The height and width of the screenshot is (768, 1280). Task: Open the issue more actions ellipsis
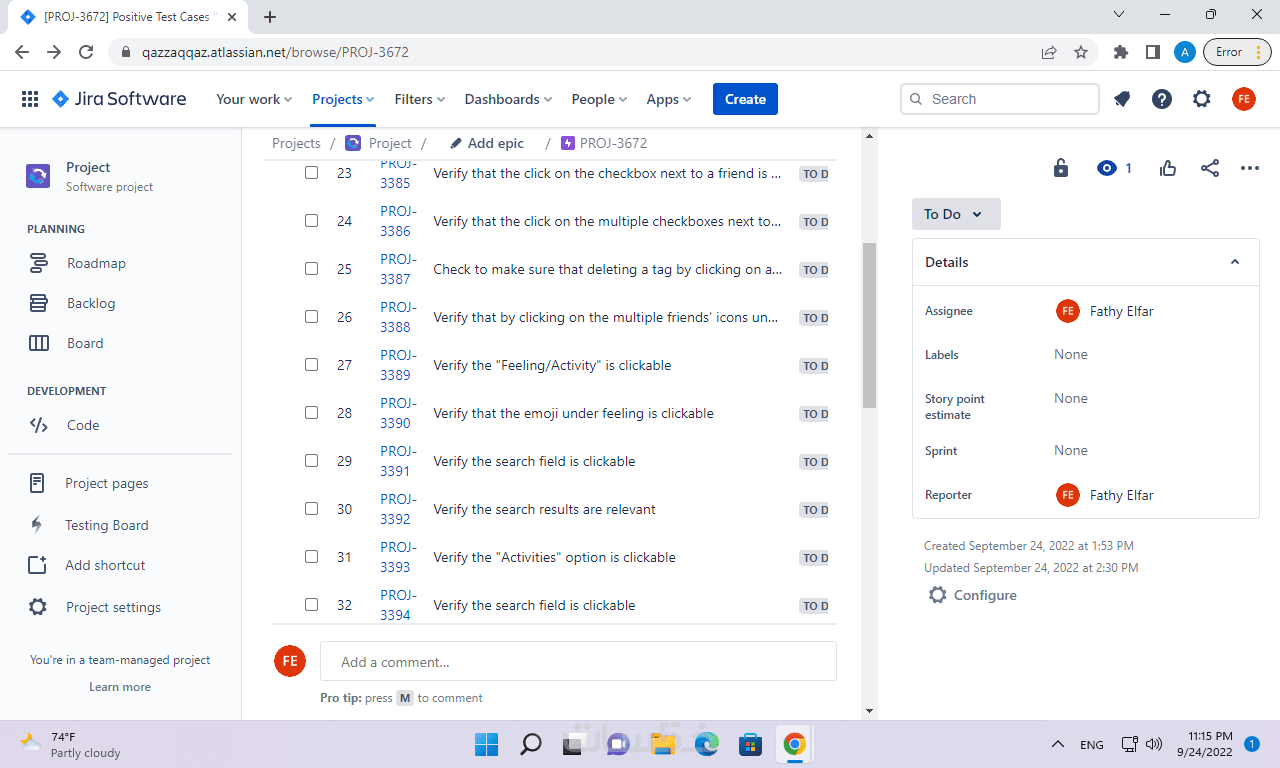pos(1250,168)
